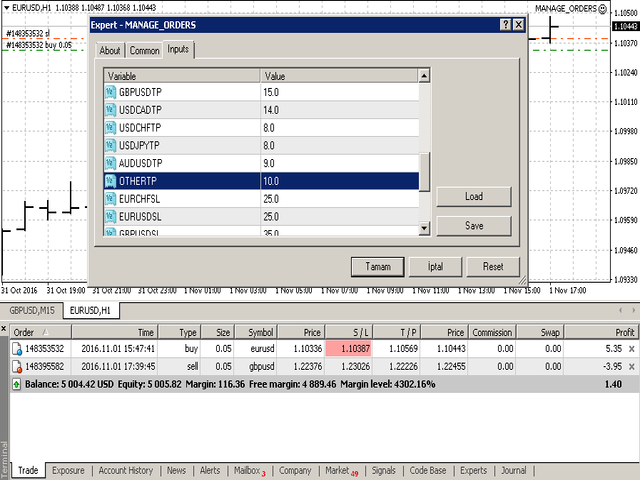The image size is (640, 480).
Task: Click scroll down arrow in inputs list
Action: (424, 228)
